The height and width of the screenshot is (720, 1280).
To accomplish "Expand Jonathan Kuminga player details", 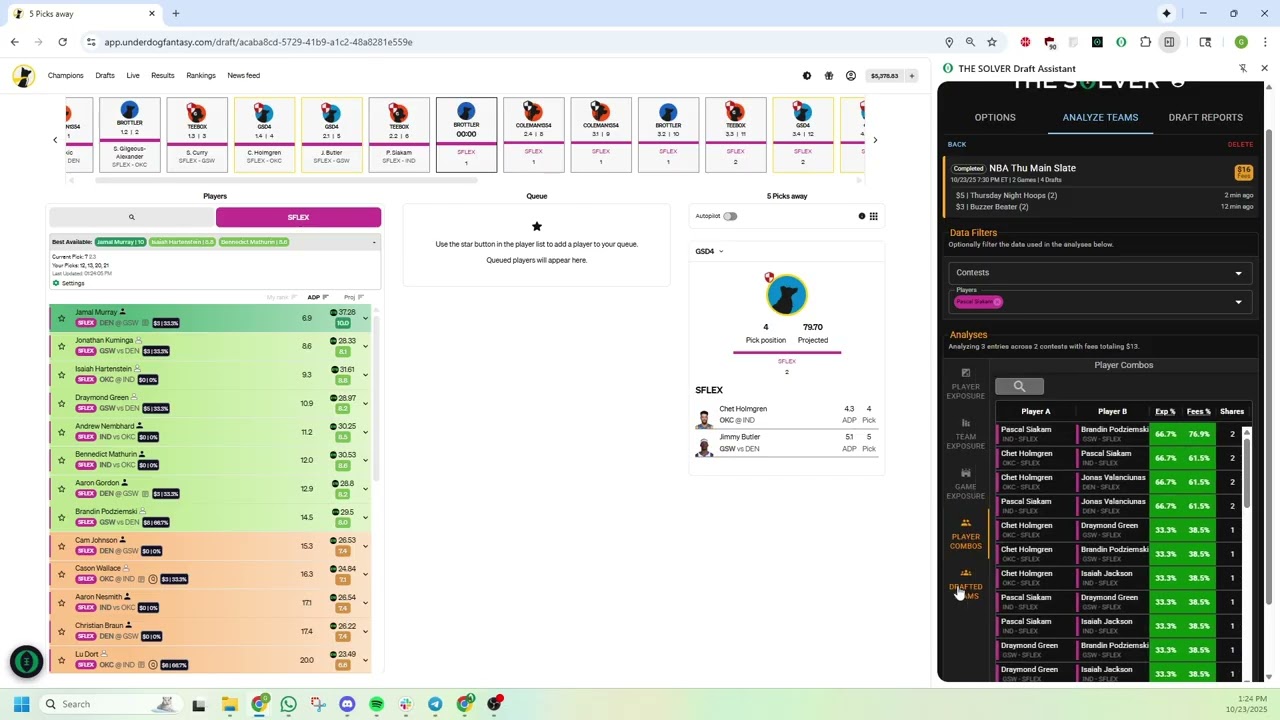I will [x=365, y=346].
